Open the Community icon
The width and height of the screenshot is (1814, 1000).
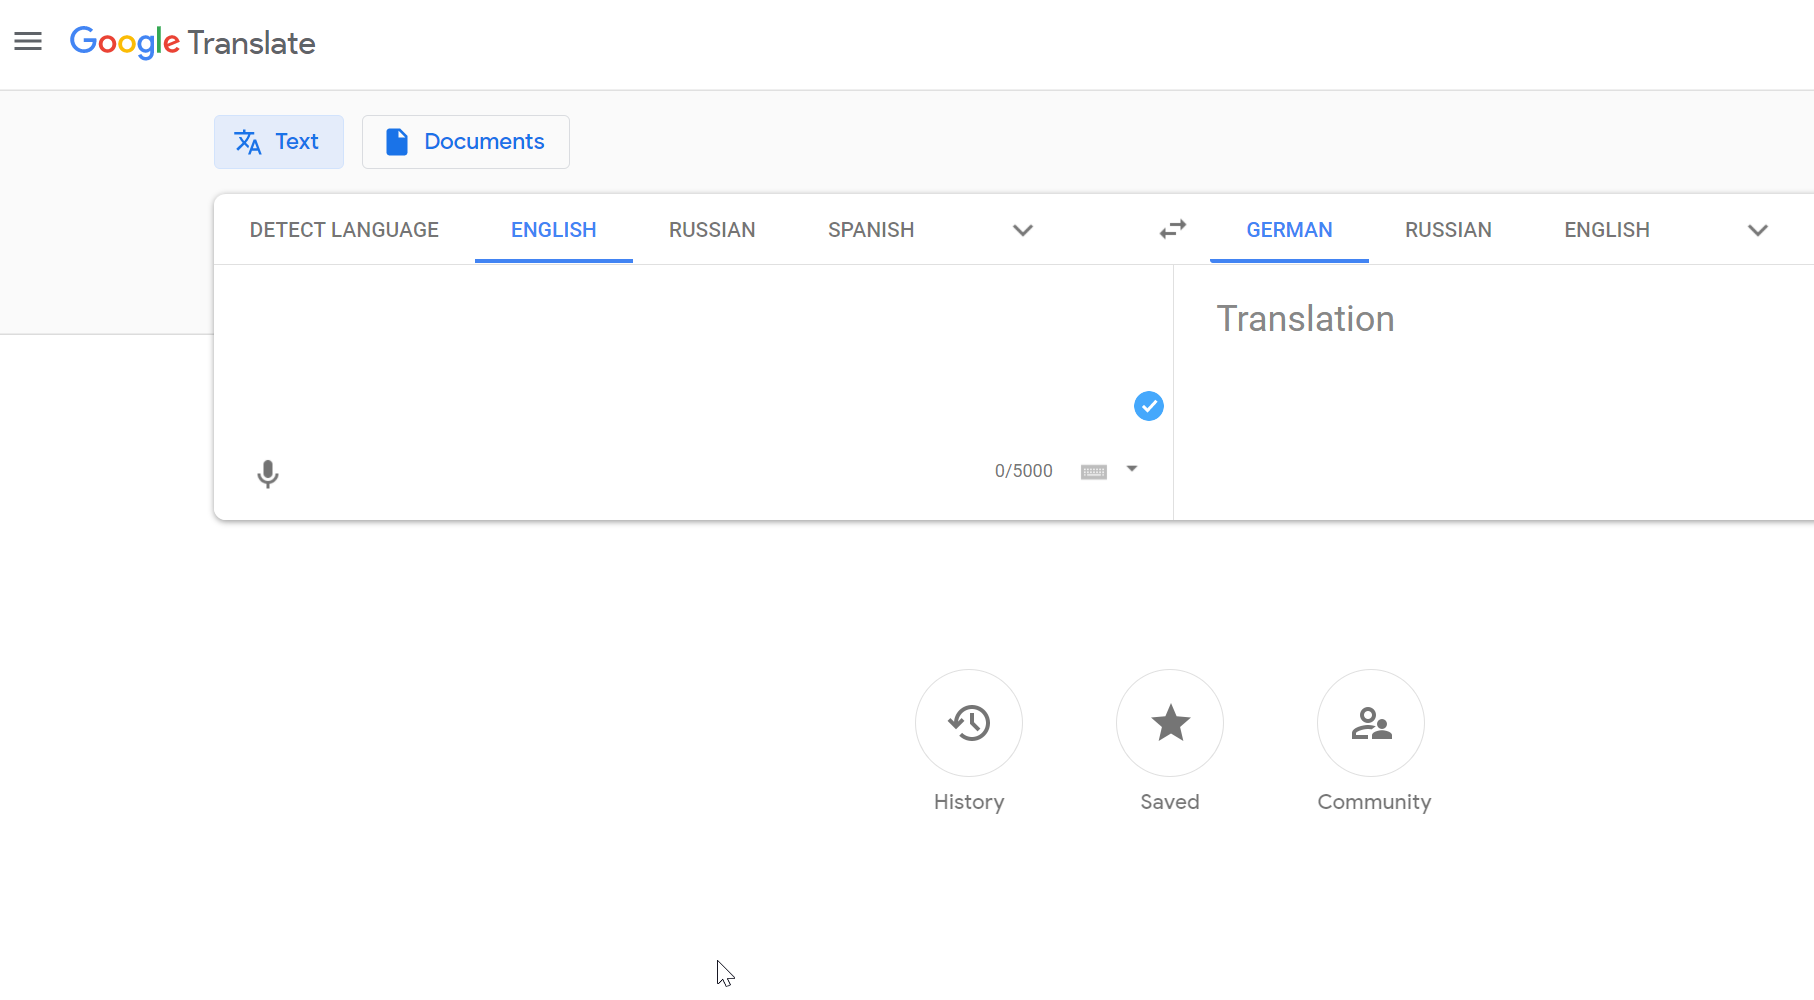coord(1370,723)
